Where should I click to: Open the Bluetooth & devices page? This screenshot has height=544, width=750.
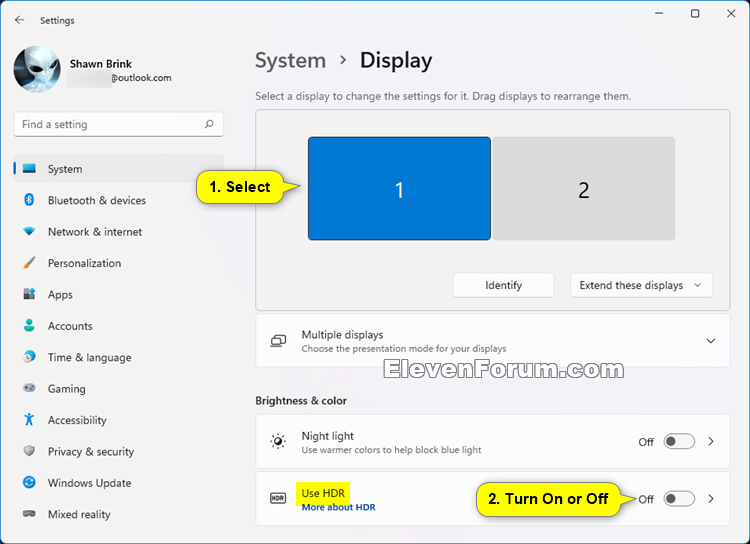[x=119, y=200]
